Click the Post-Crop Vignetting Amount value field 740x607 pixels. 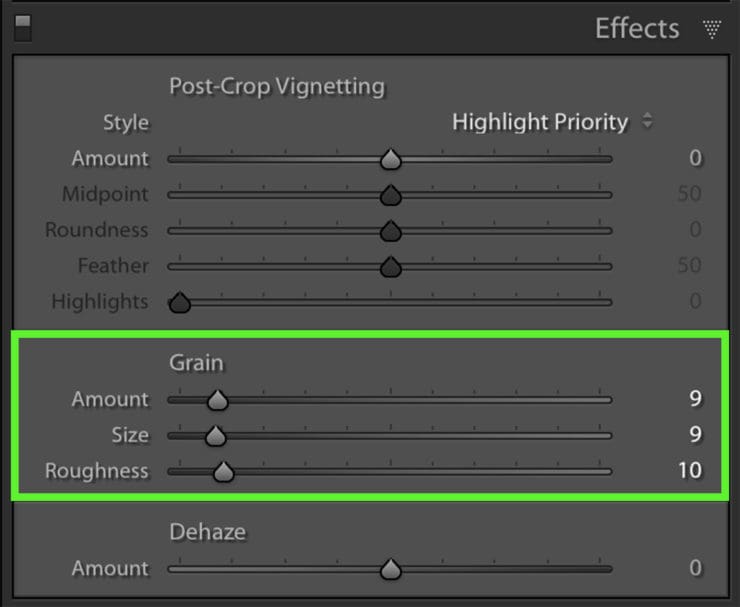coord(695,158)
